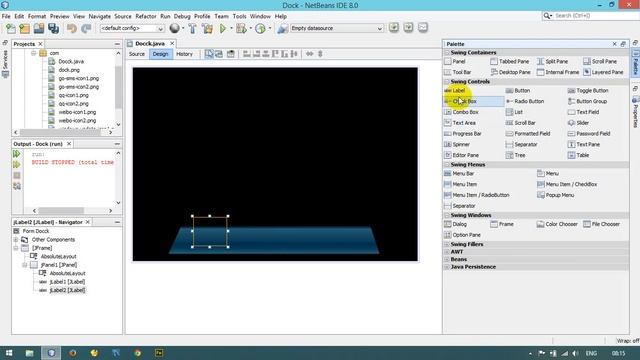This screenshot has height=360, width=640.
Task: Switch to History view tab
Action: pos(184,54)
